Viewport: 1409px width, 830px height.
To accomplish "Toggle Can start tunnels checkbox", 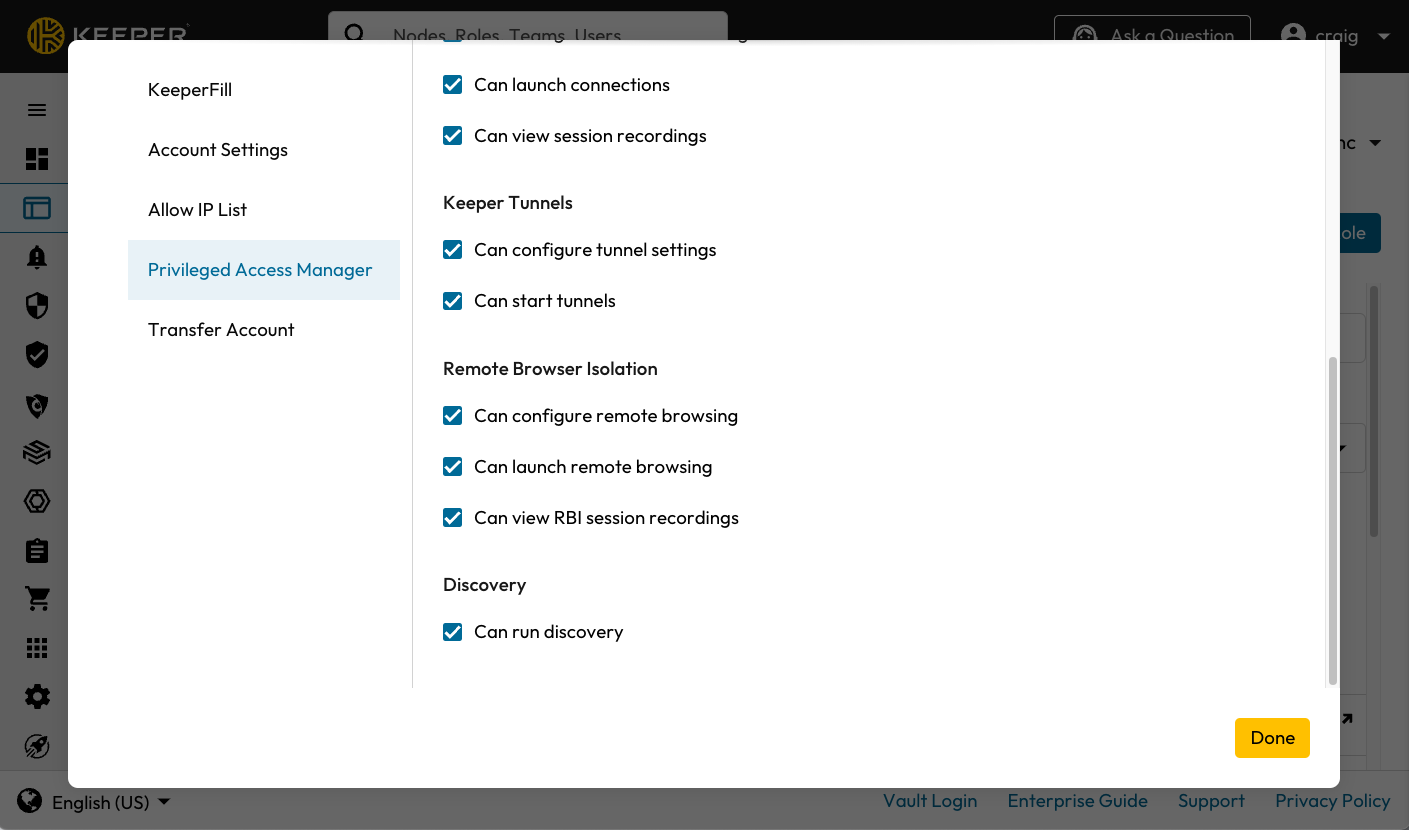I will tap(453, 301).
